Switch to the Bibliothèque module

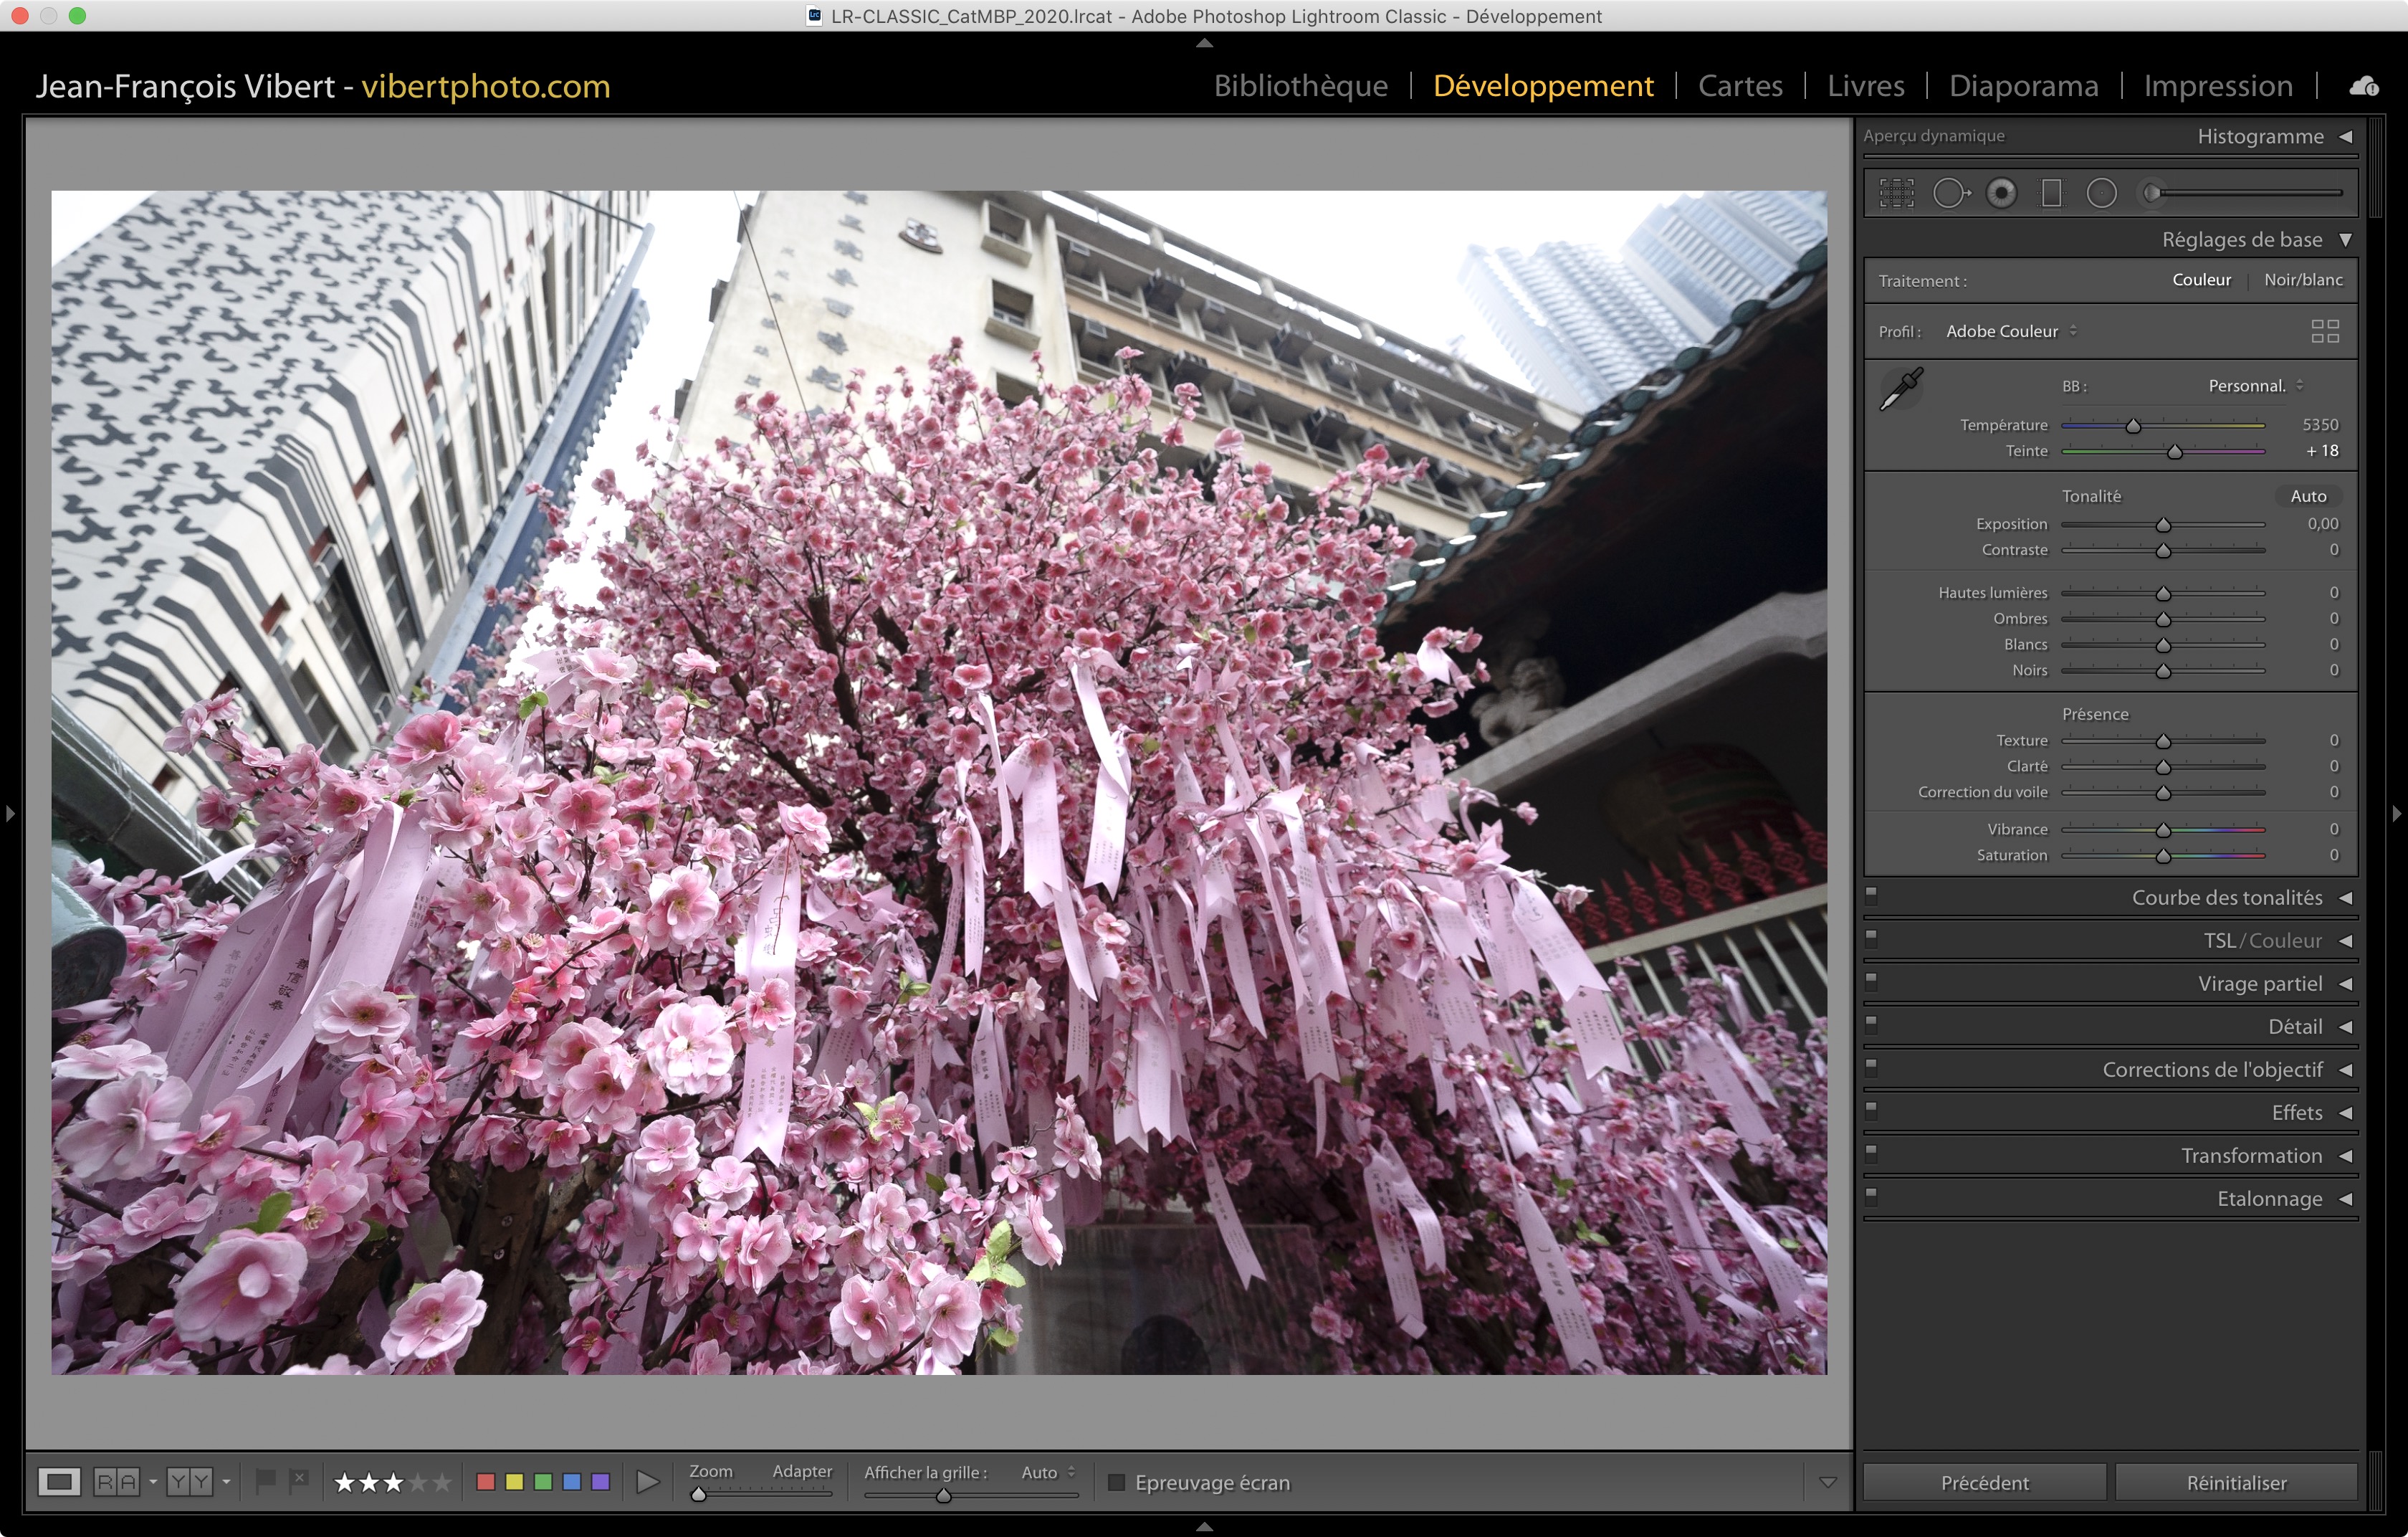click(x=1300, y=86)
